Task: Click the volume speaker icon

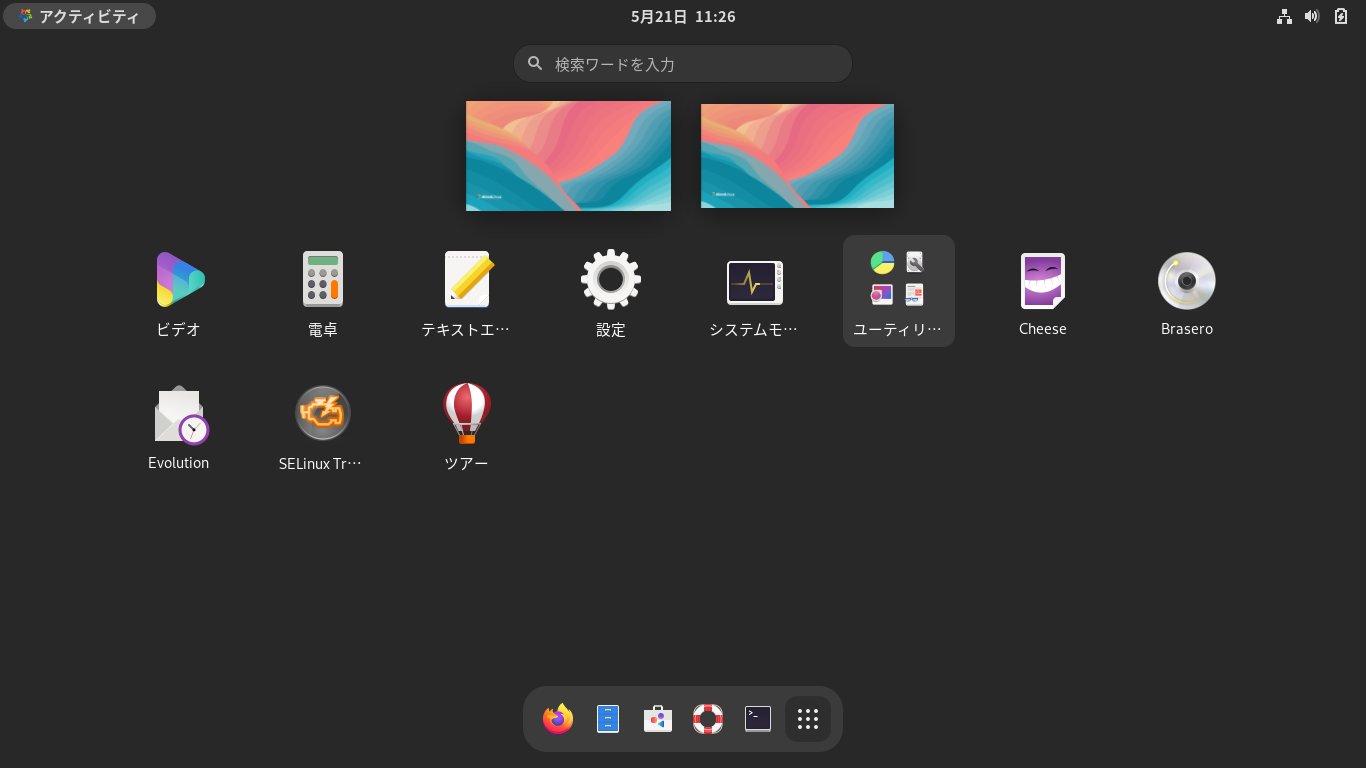Action: (x=1312, y=16)
